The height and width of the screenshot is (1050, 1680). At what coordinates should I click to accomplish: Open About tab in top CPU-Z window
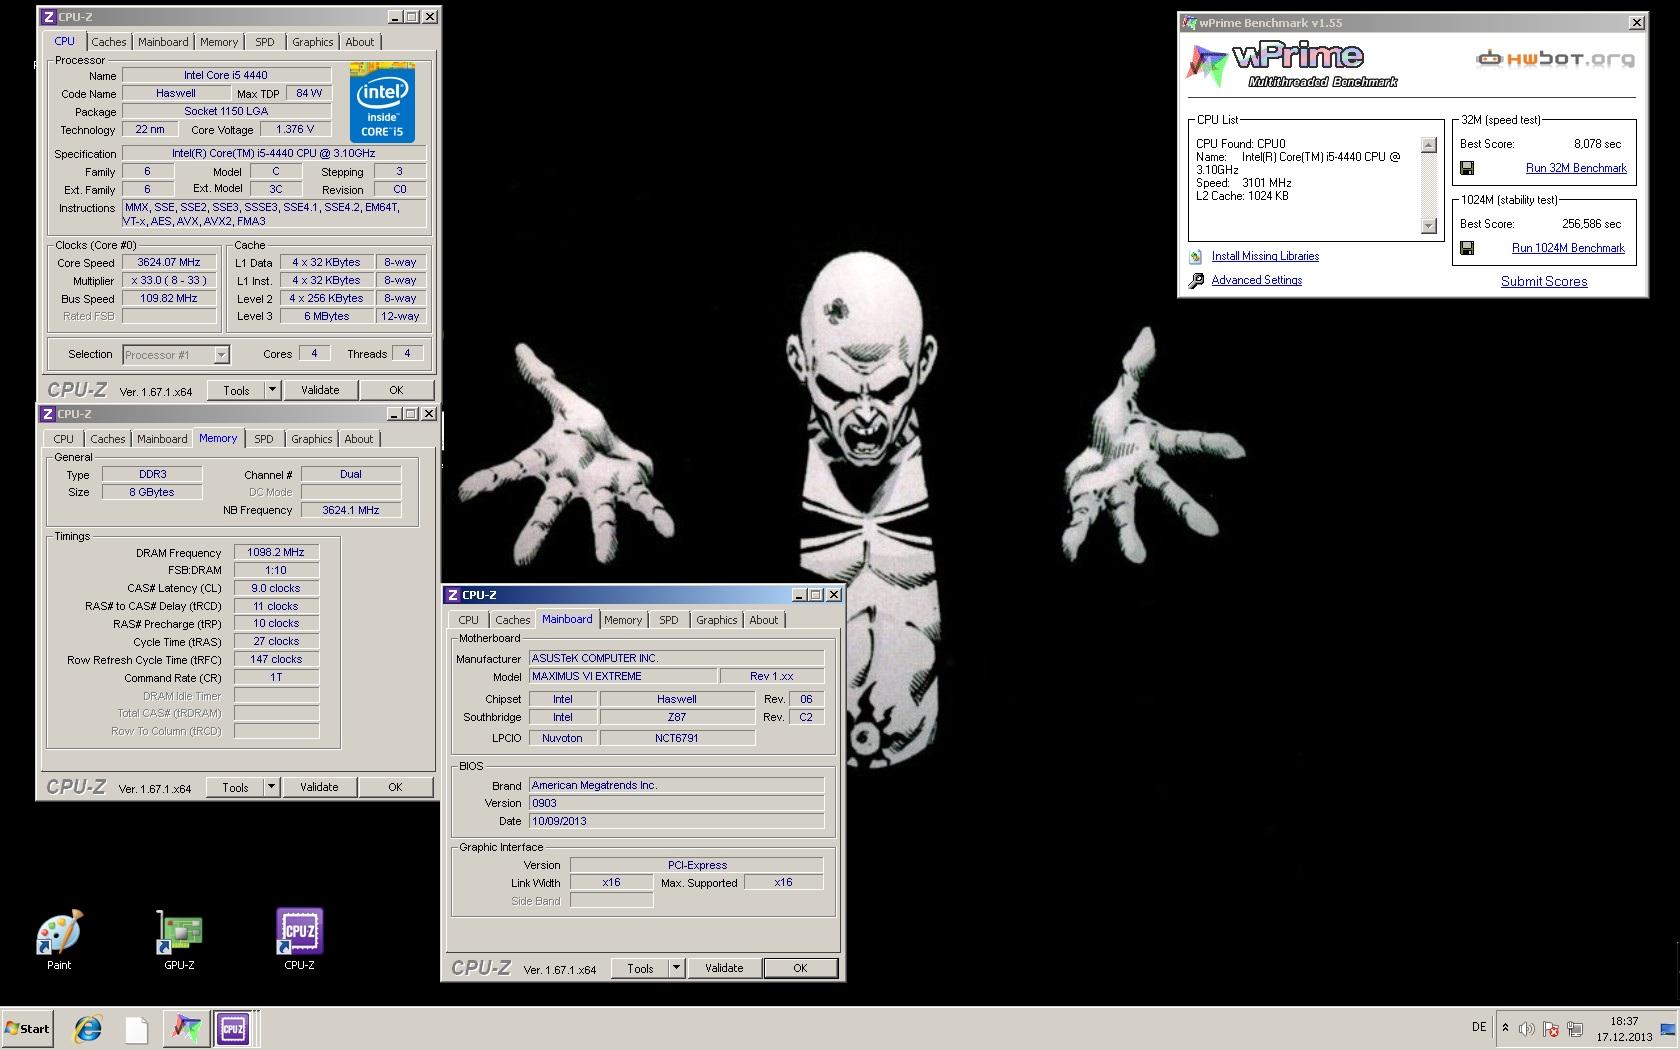click(360, 42)
